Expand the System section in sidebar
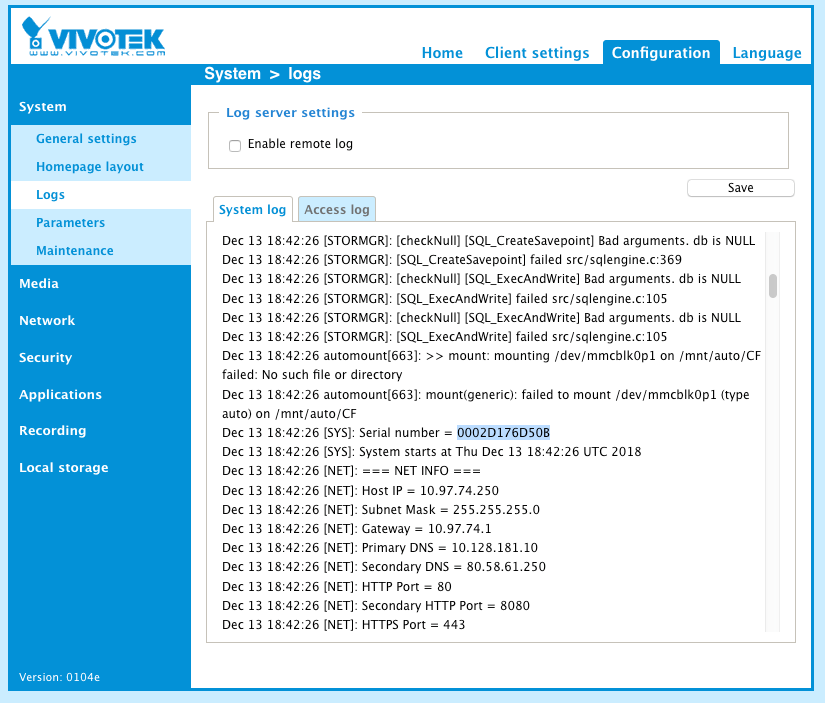This screenshot has height=703, width=825. tap(43, 107)
